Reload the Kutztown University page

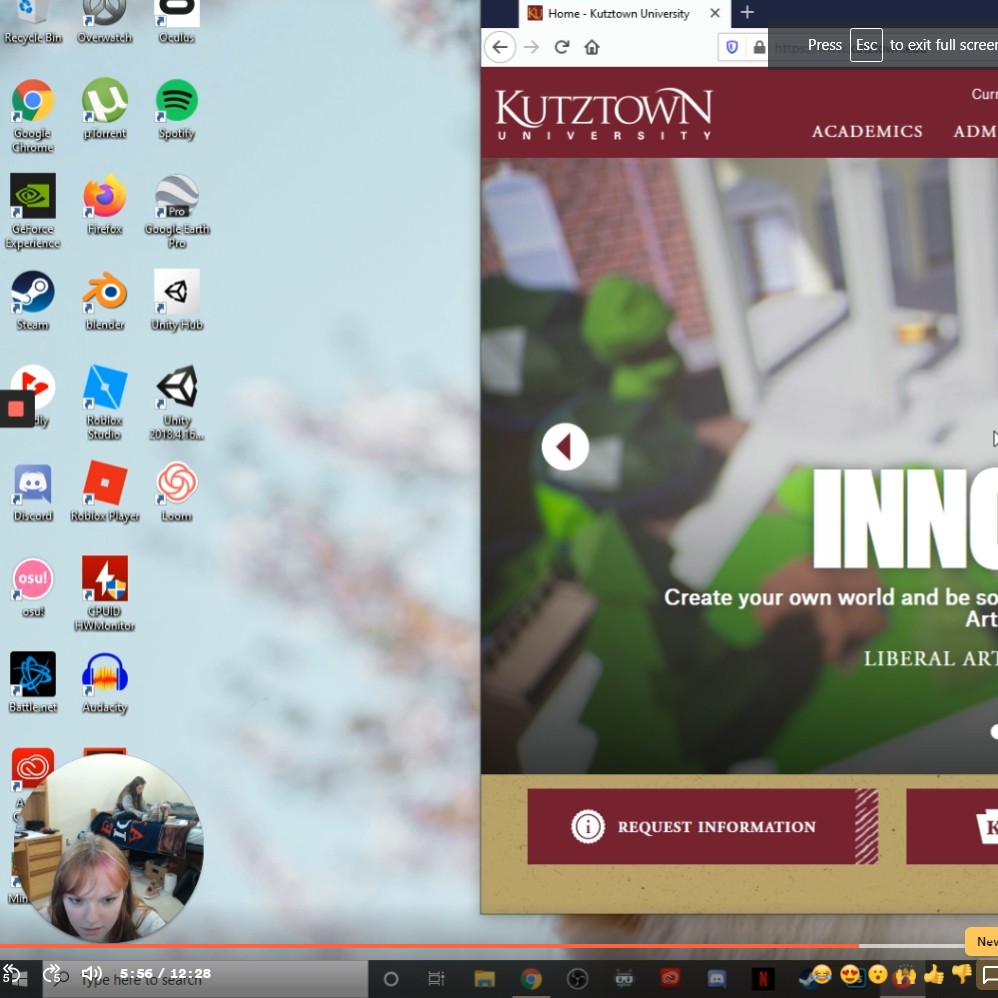(561, 47)
